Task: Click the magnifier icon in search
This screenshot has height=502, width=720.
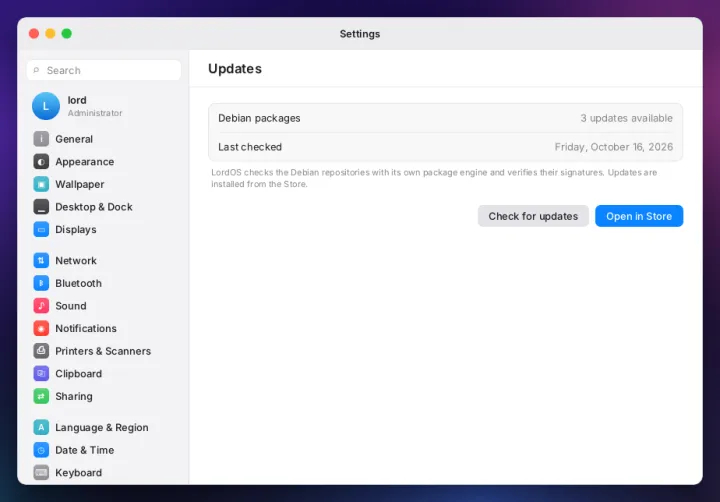Action: [x=36, y=70]
